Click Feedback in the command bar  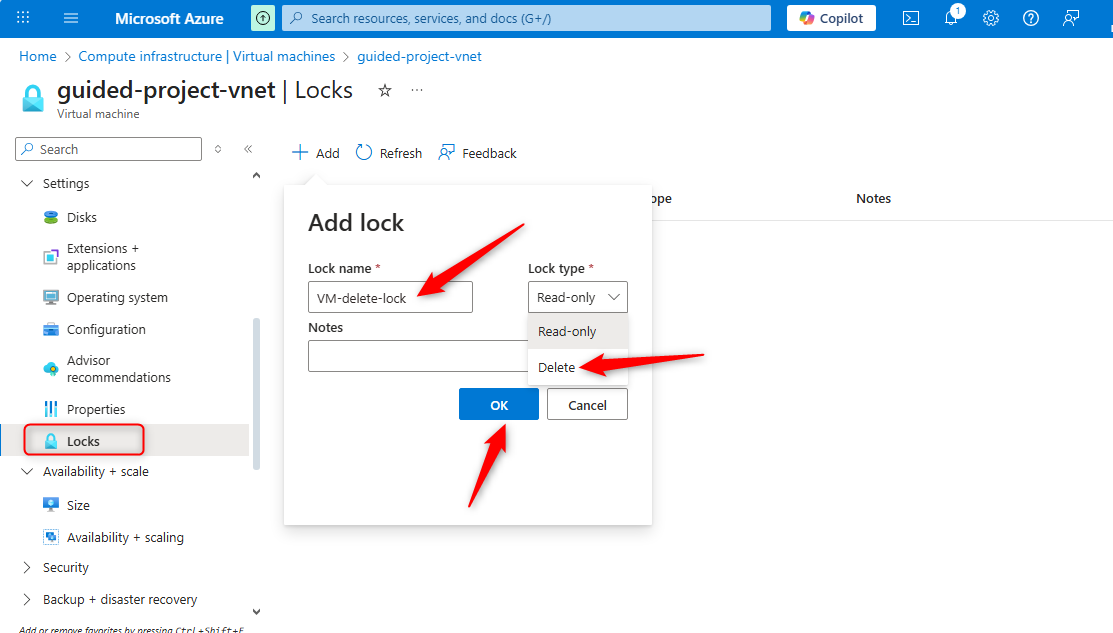pyautogui.click(x=478, y=153)
